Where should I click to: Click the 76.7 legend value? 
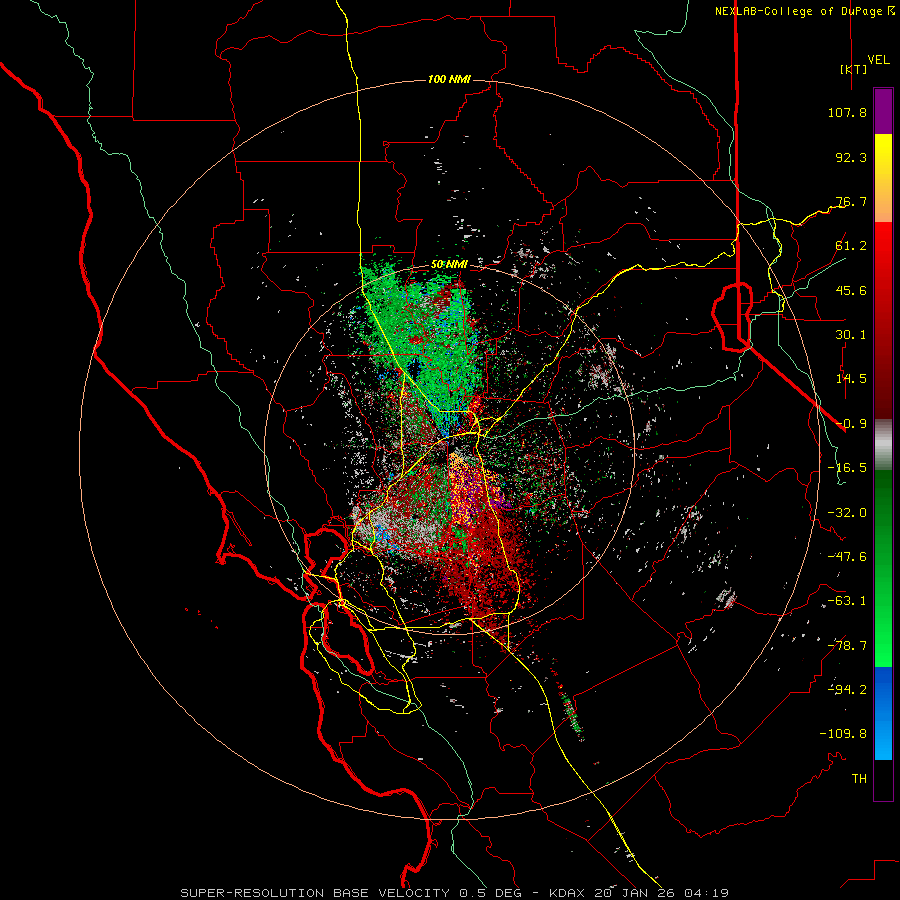(851, 201)
